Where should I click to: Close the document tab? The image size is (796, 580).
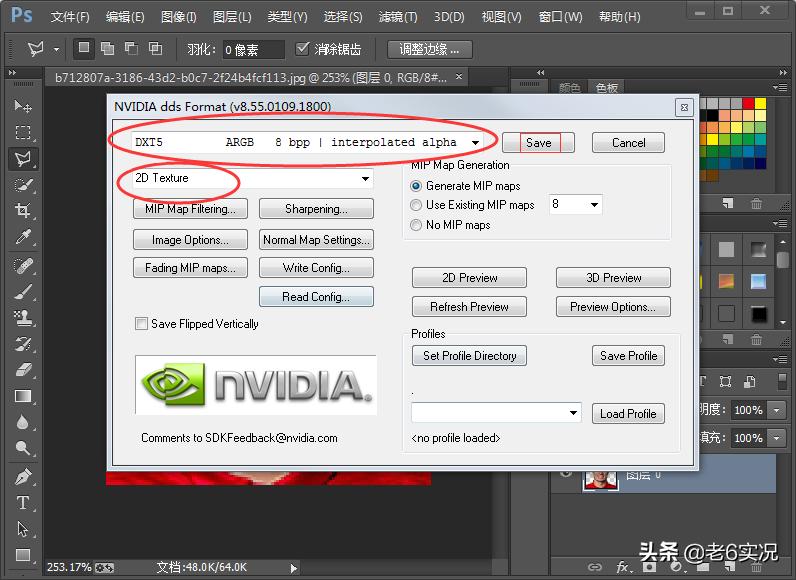(459, 77)
